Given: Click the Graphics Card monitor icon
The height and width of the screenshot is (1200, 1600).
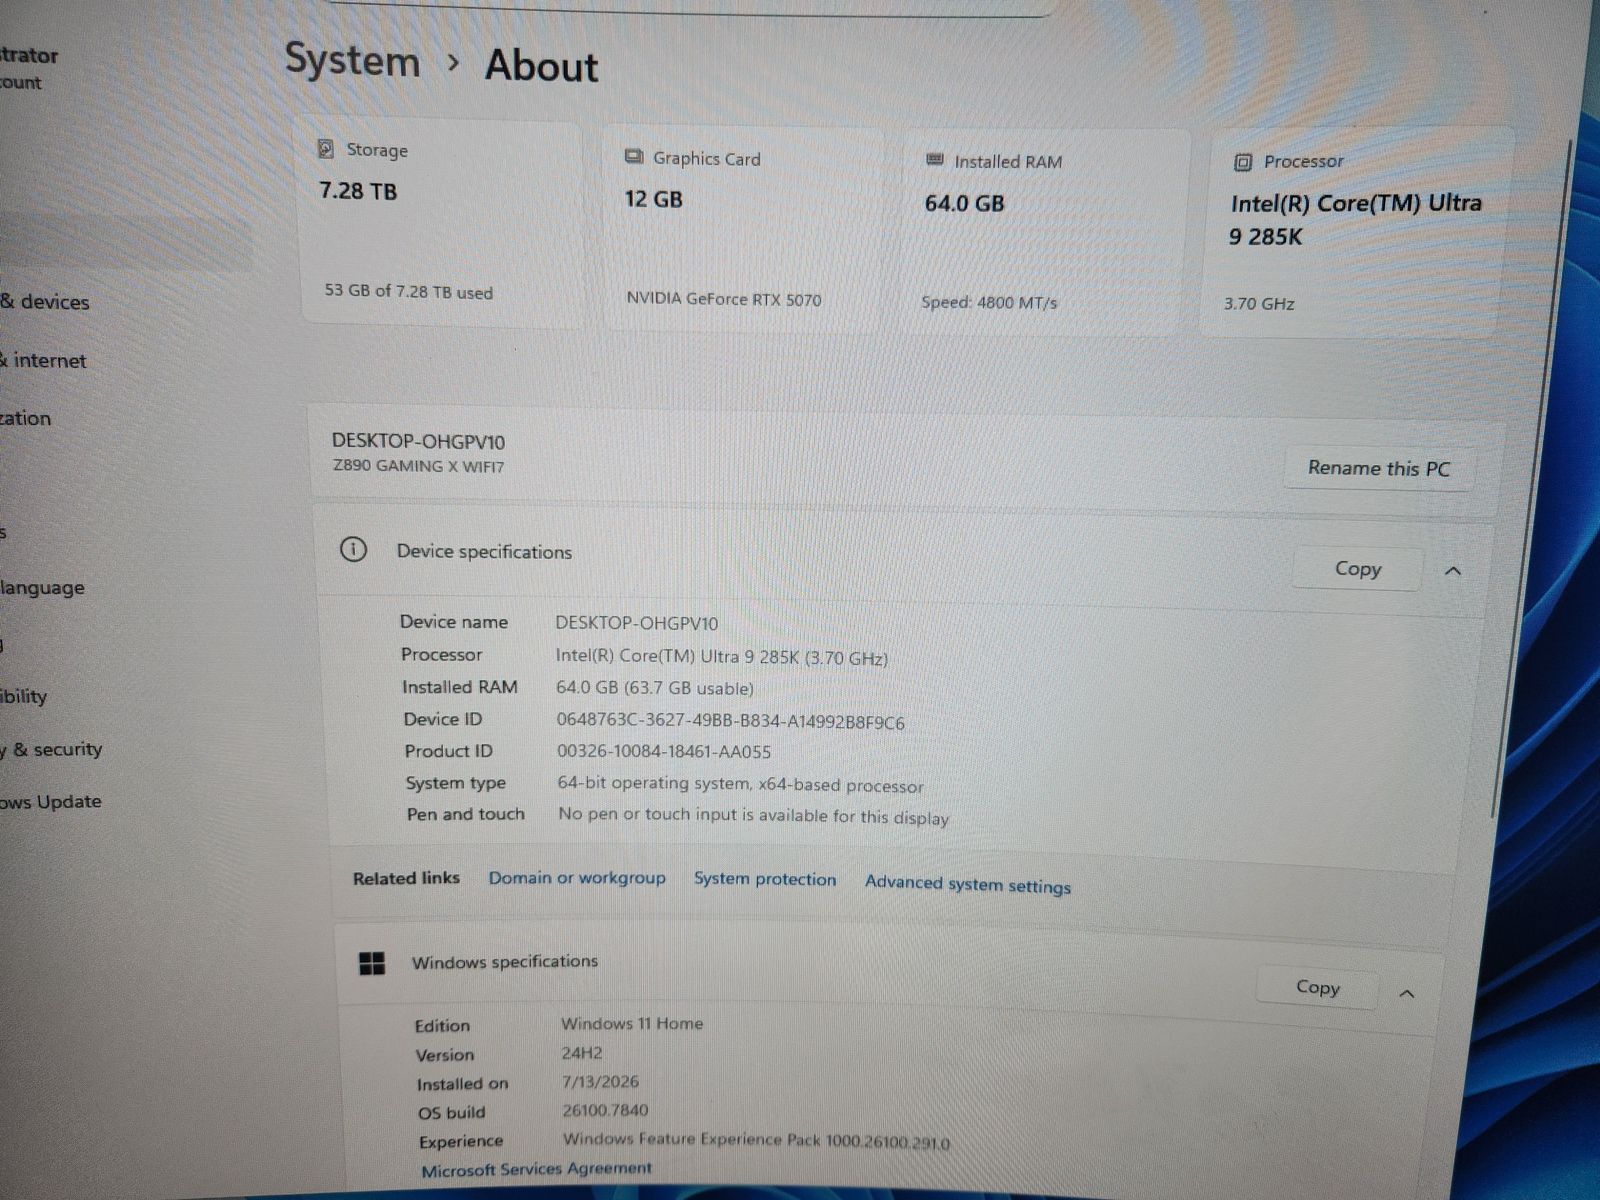Looking at the screenshot, I should click(x=634, y=157).
